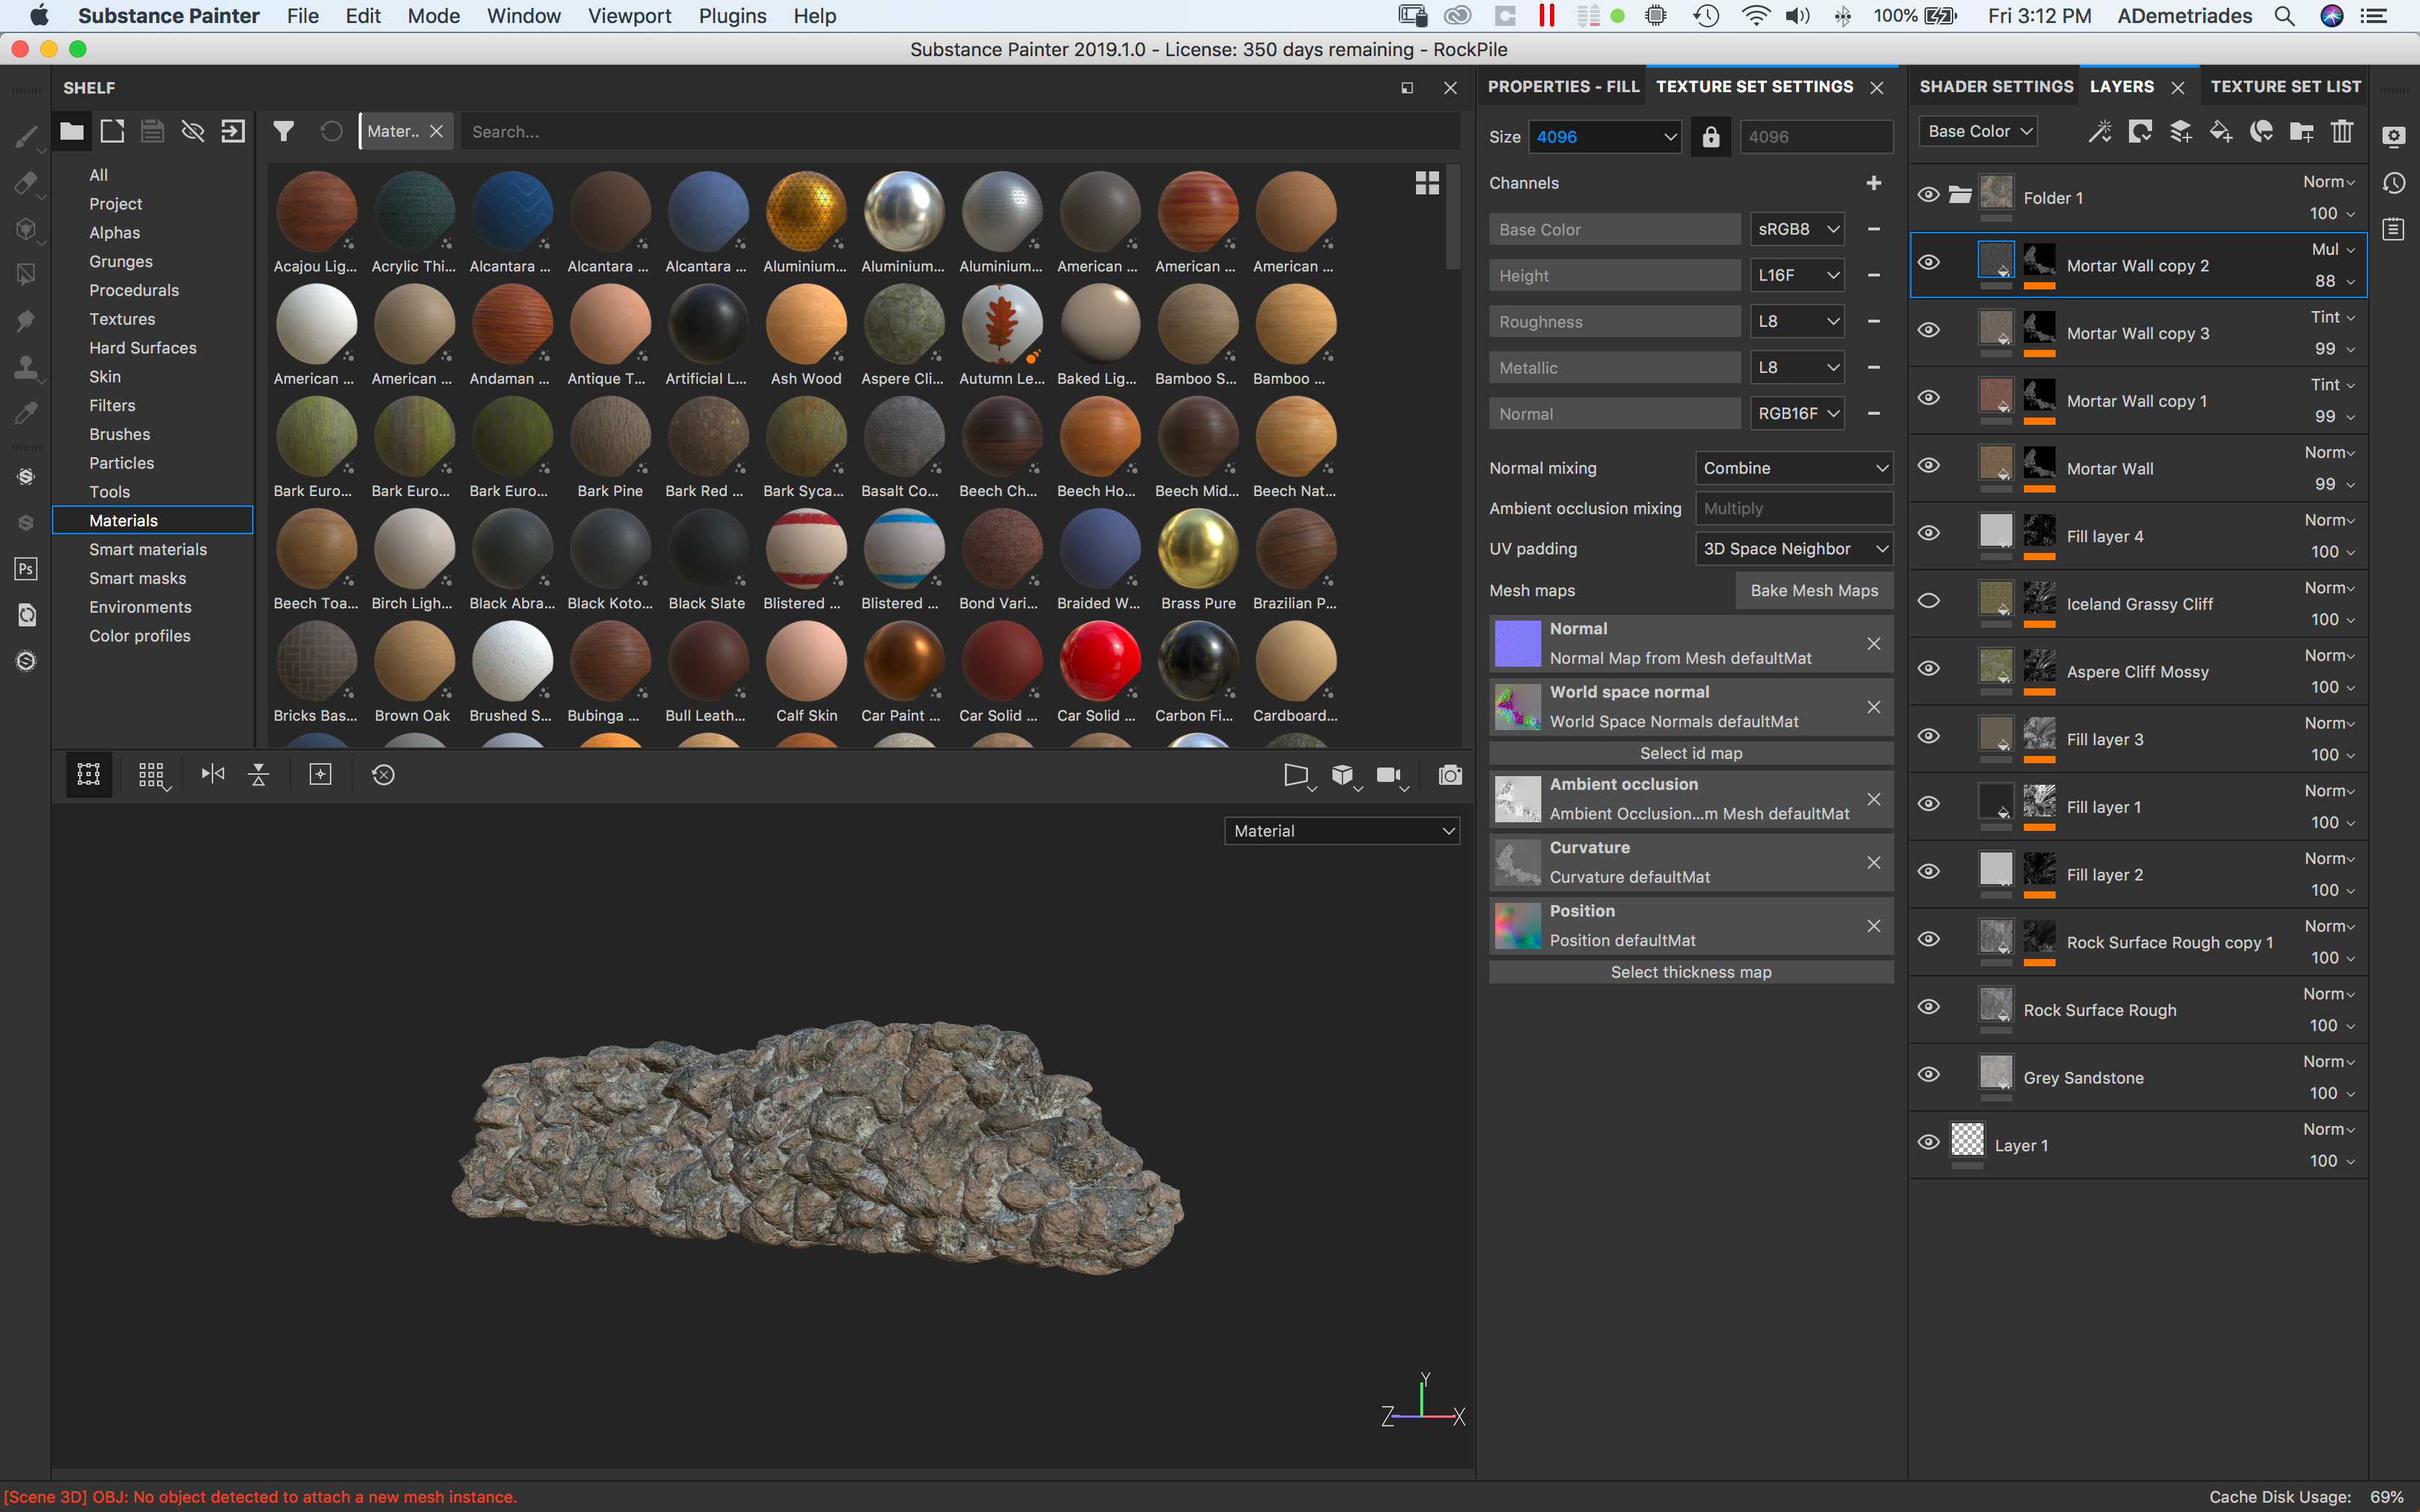The width and height of the screenshot is (2420, 1512).
Task: Open macOS Spotlight search icon
Action: click(x=2284, y=16)
